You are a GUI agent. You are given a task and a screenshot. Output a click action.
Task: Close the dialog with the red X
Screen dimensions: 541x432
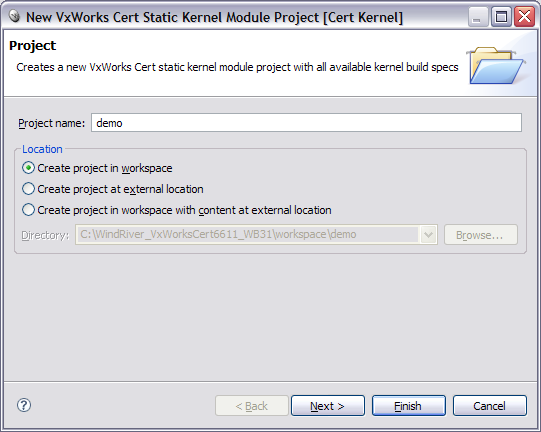pyautogui.click(x=524, y=17)
